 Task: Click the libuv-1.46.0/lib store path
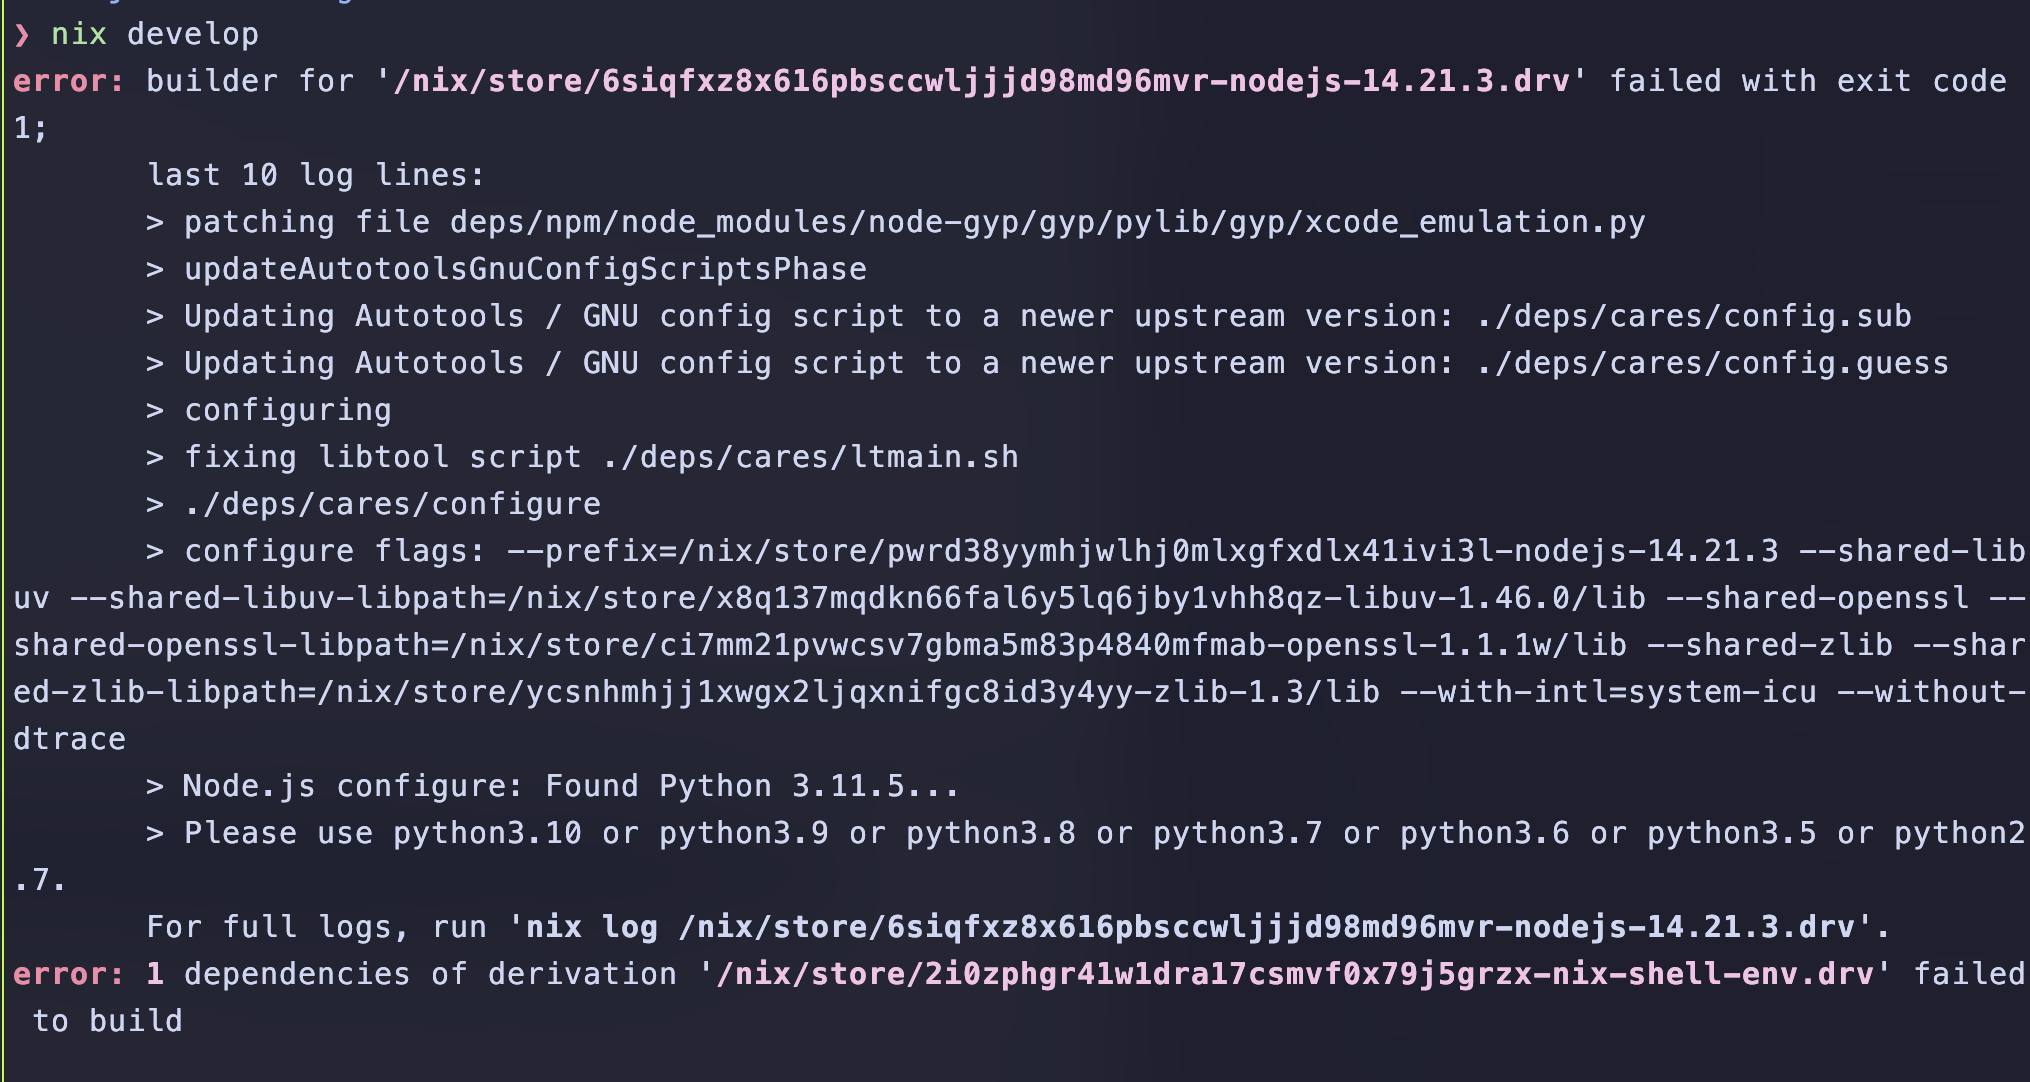coord(1077,599)
